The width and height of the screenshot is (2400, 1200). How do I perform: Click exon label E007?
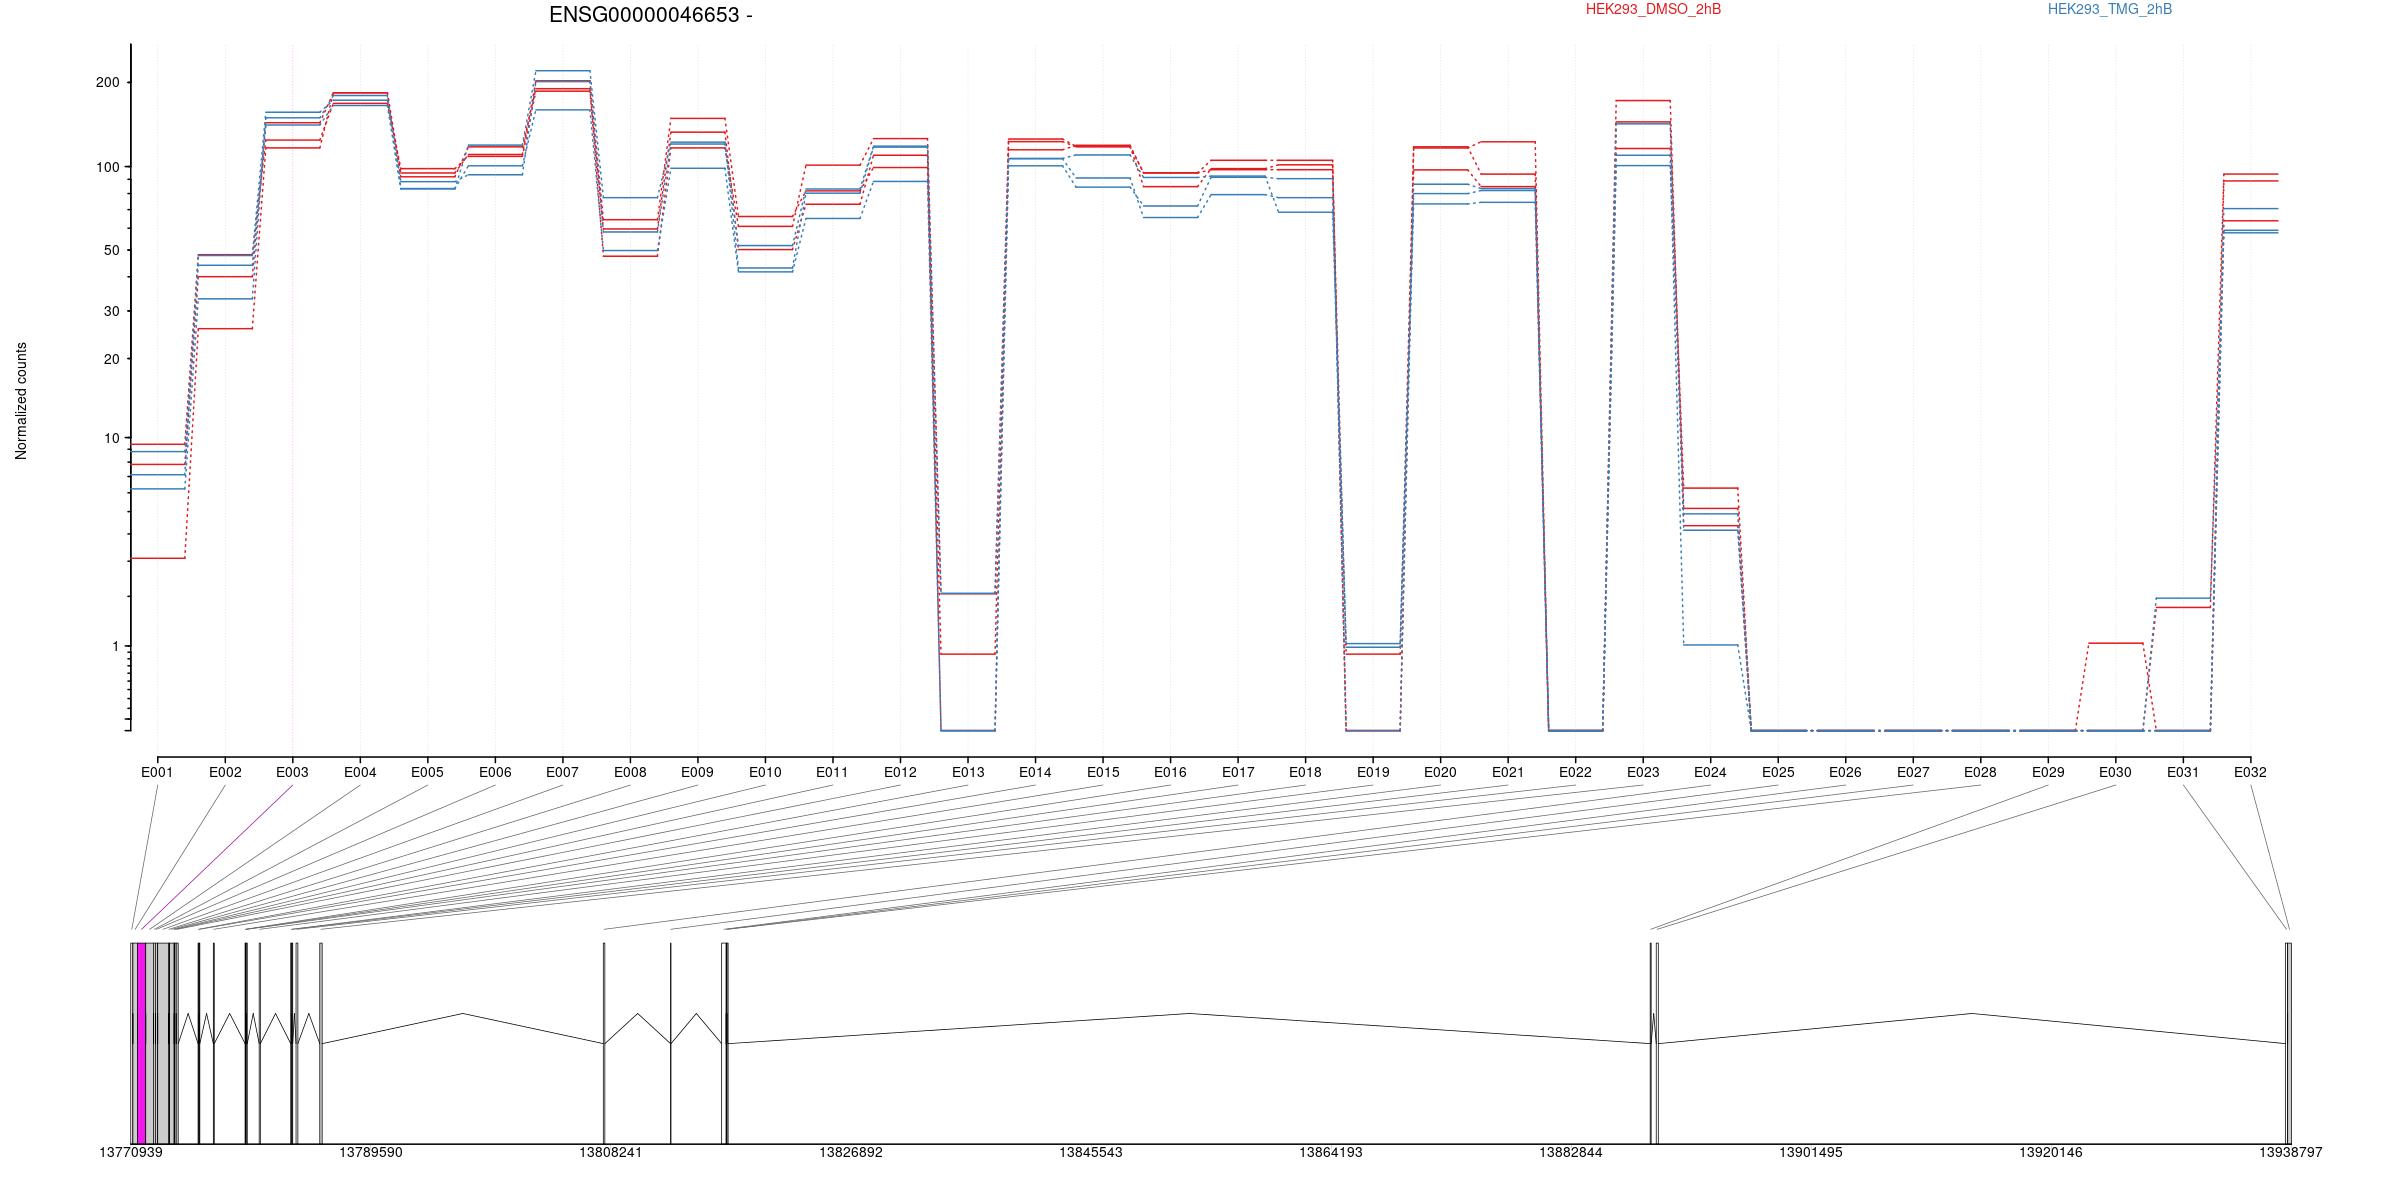tap(562, 772)
